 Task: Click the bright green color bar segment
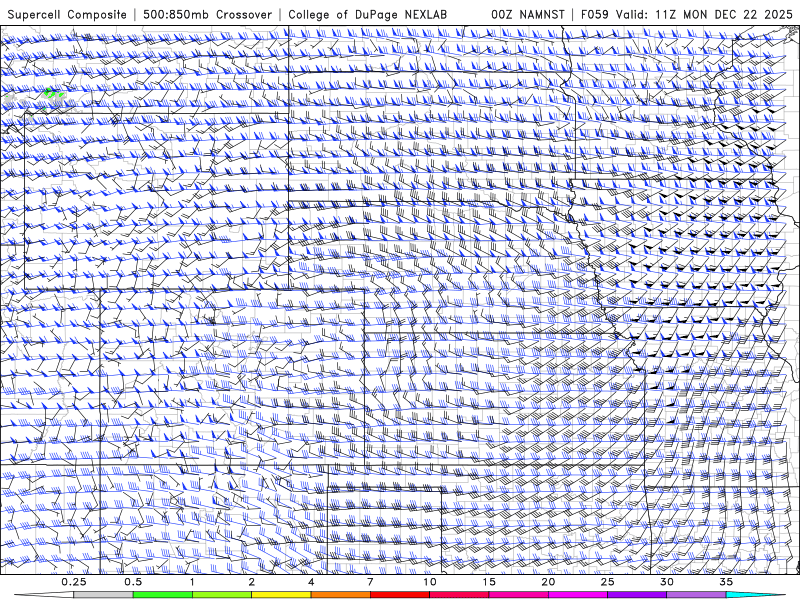point(163,595)
